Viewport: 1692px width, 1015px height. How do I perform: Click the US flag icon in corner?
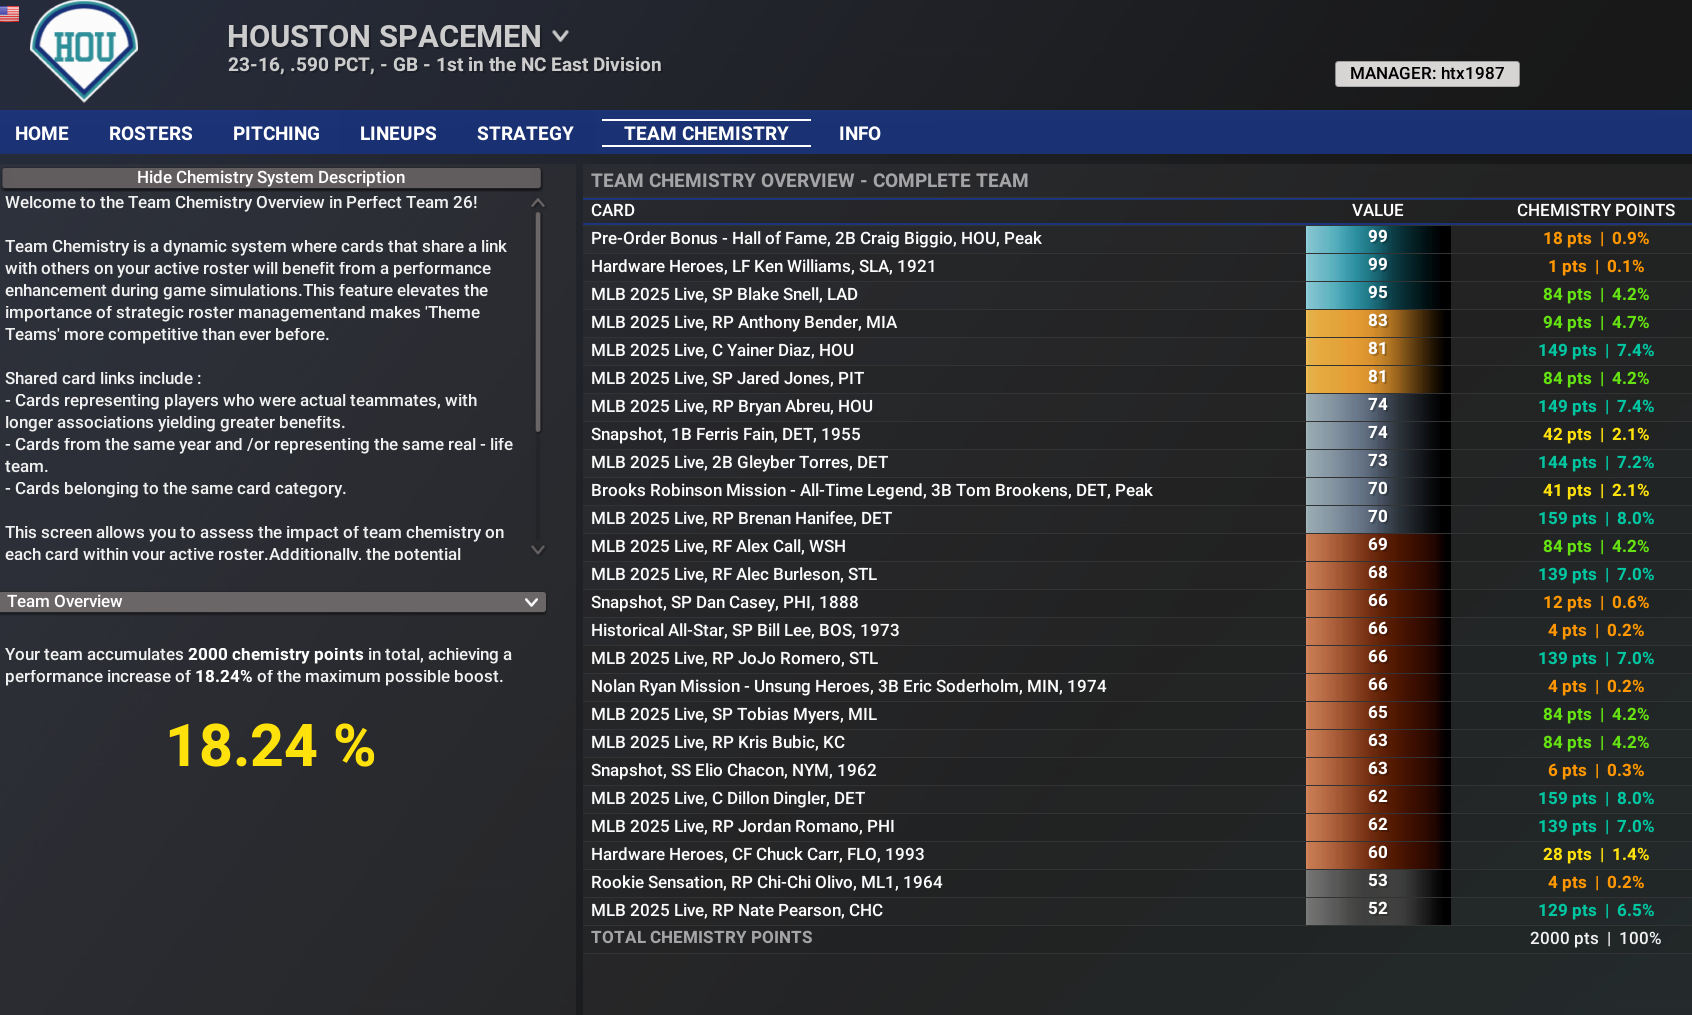point(10,13)
